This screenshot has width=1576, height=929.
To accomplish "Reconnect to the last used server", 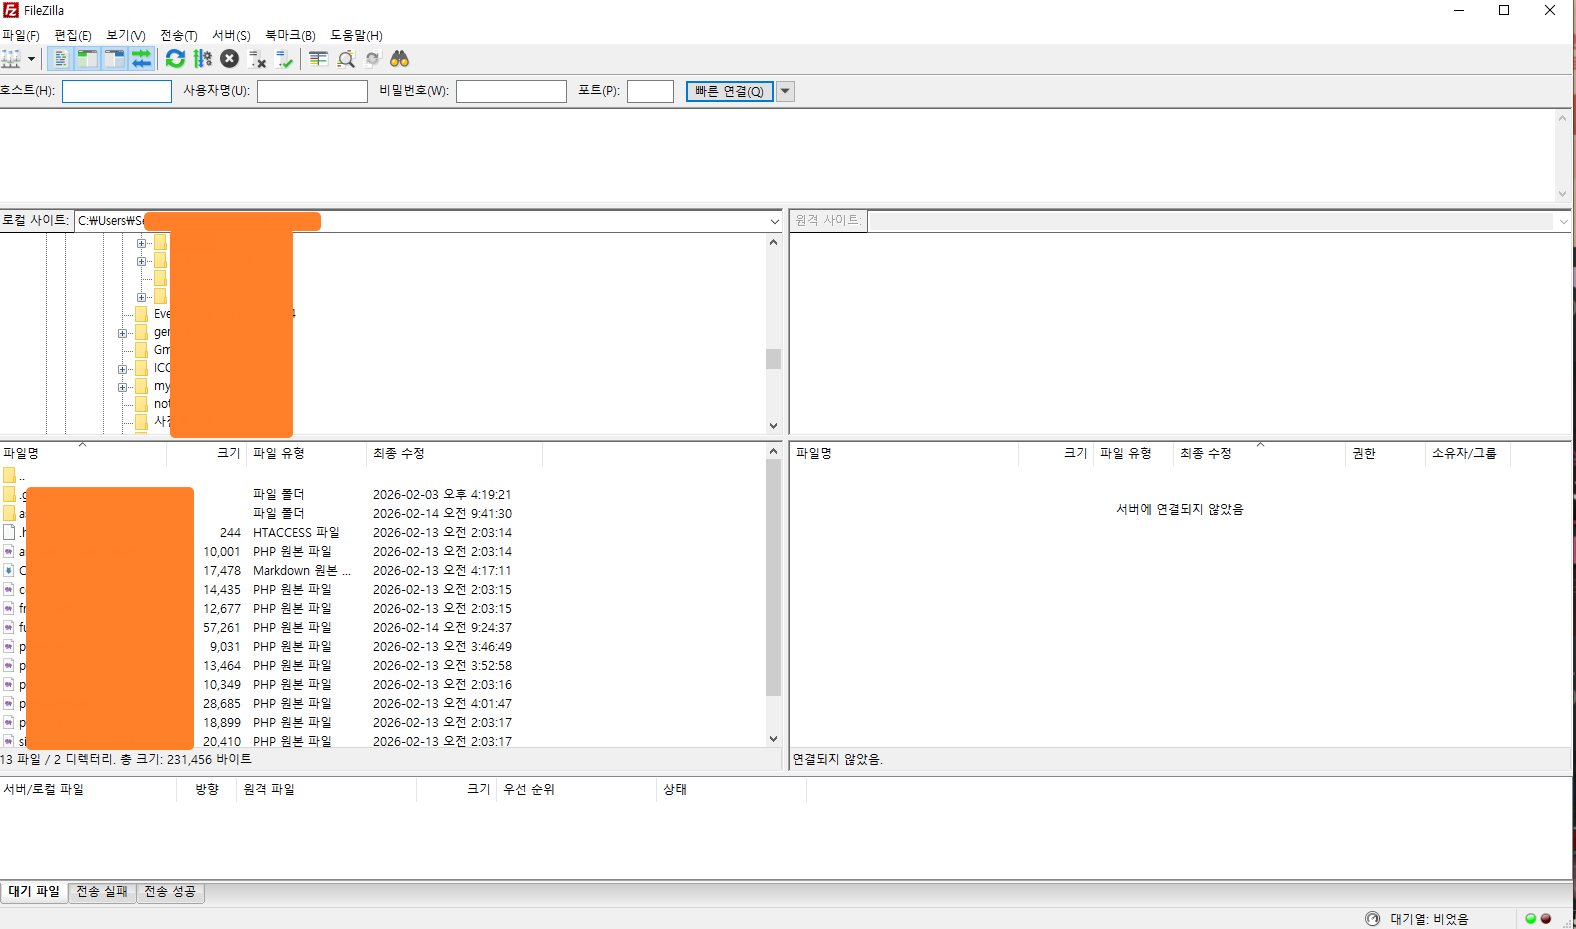I will coord(284,59).
